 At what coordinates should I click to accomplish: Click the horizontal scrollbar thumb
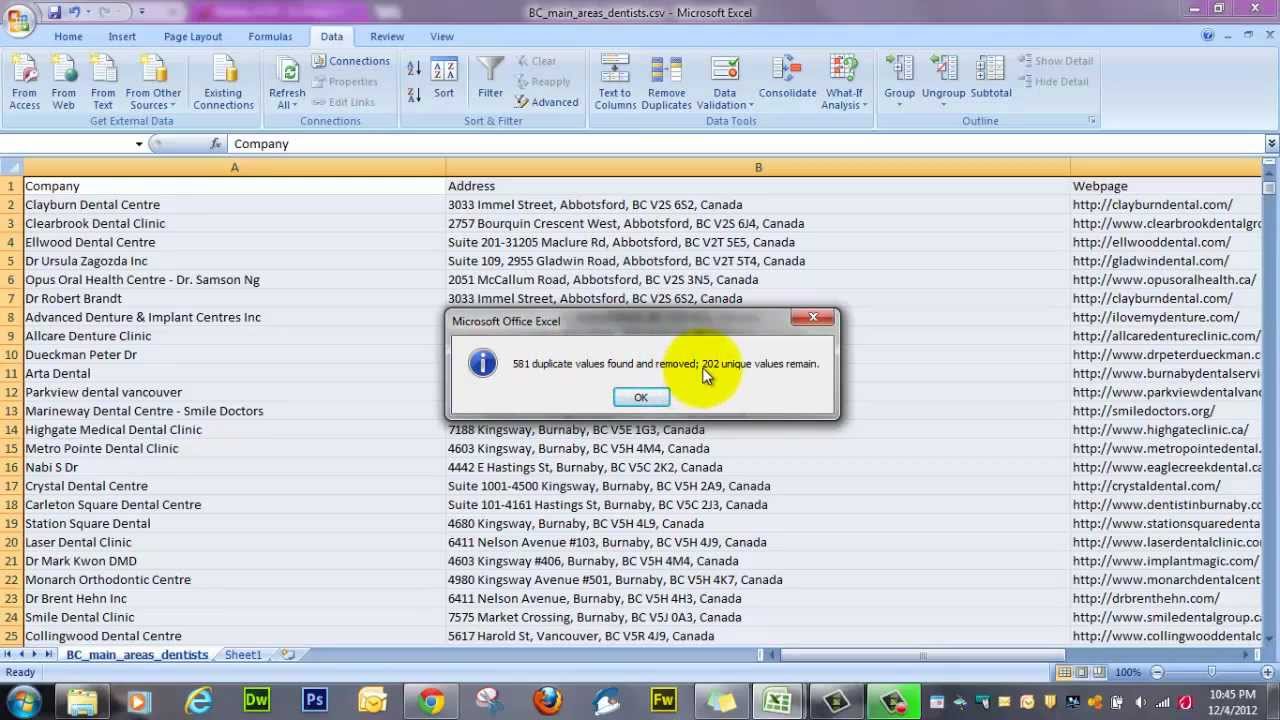923,655
